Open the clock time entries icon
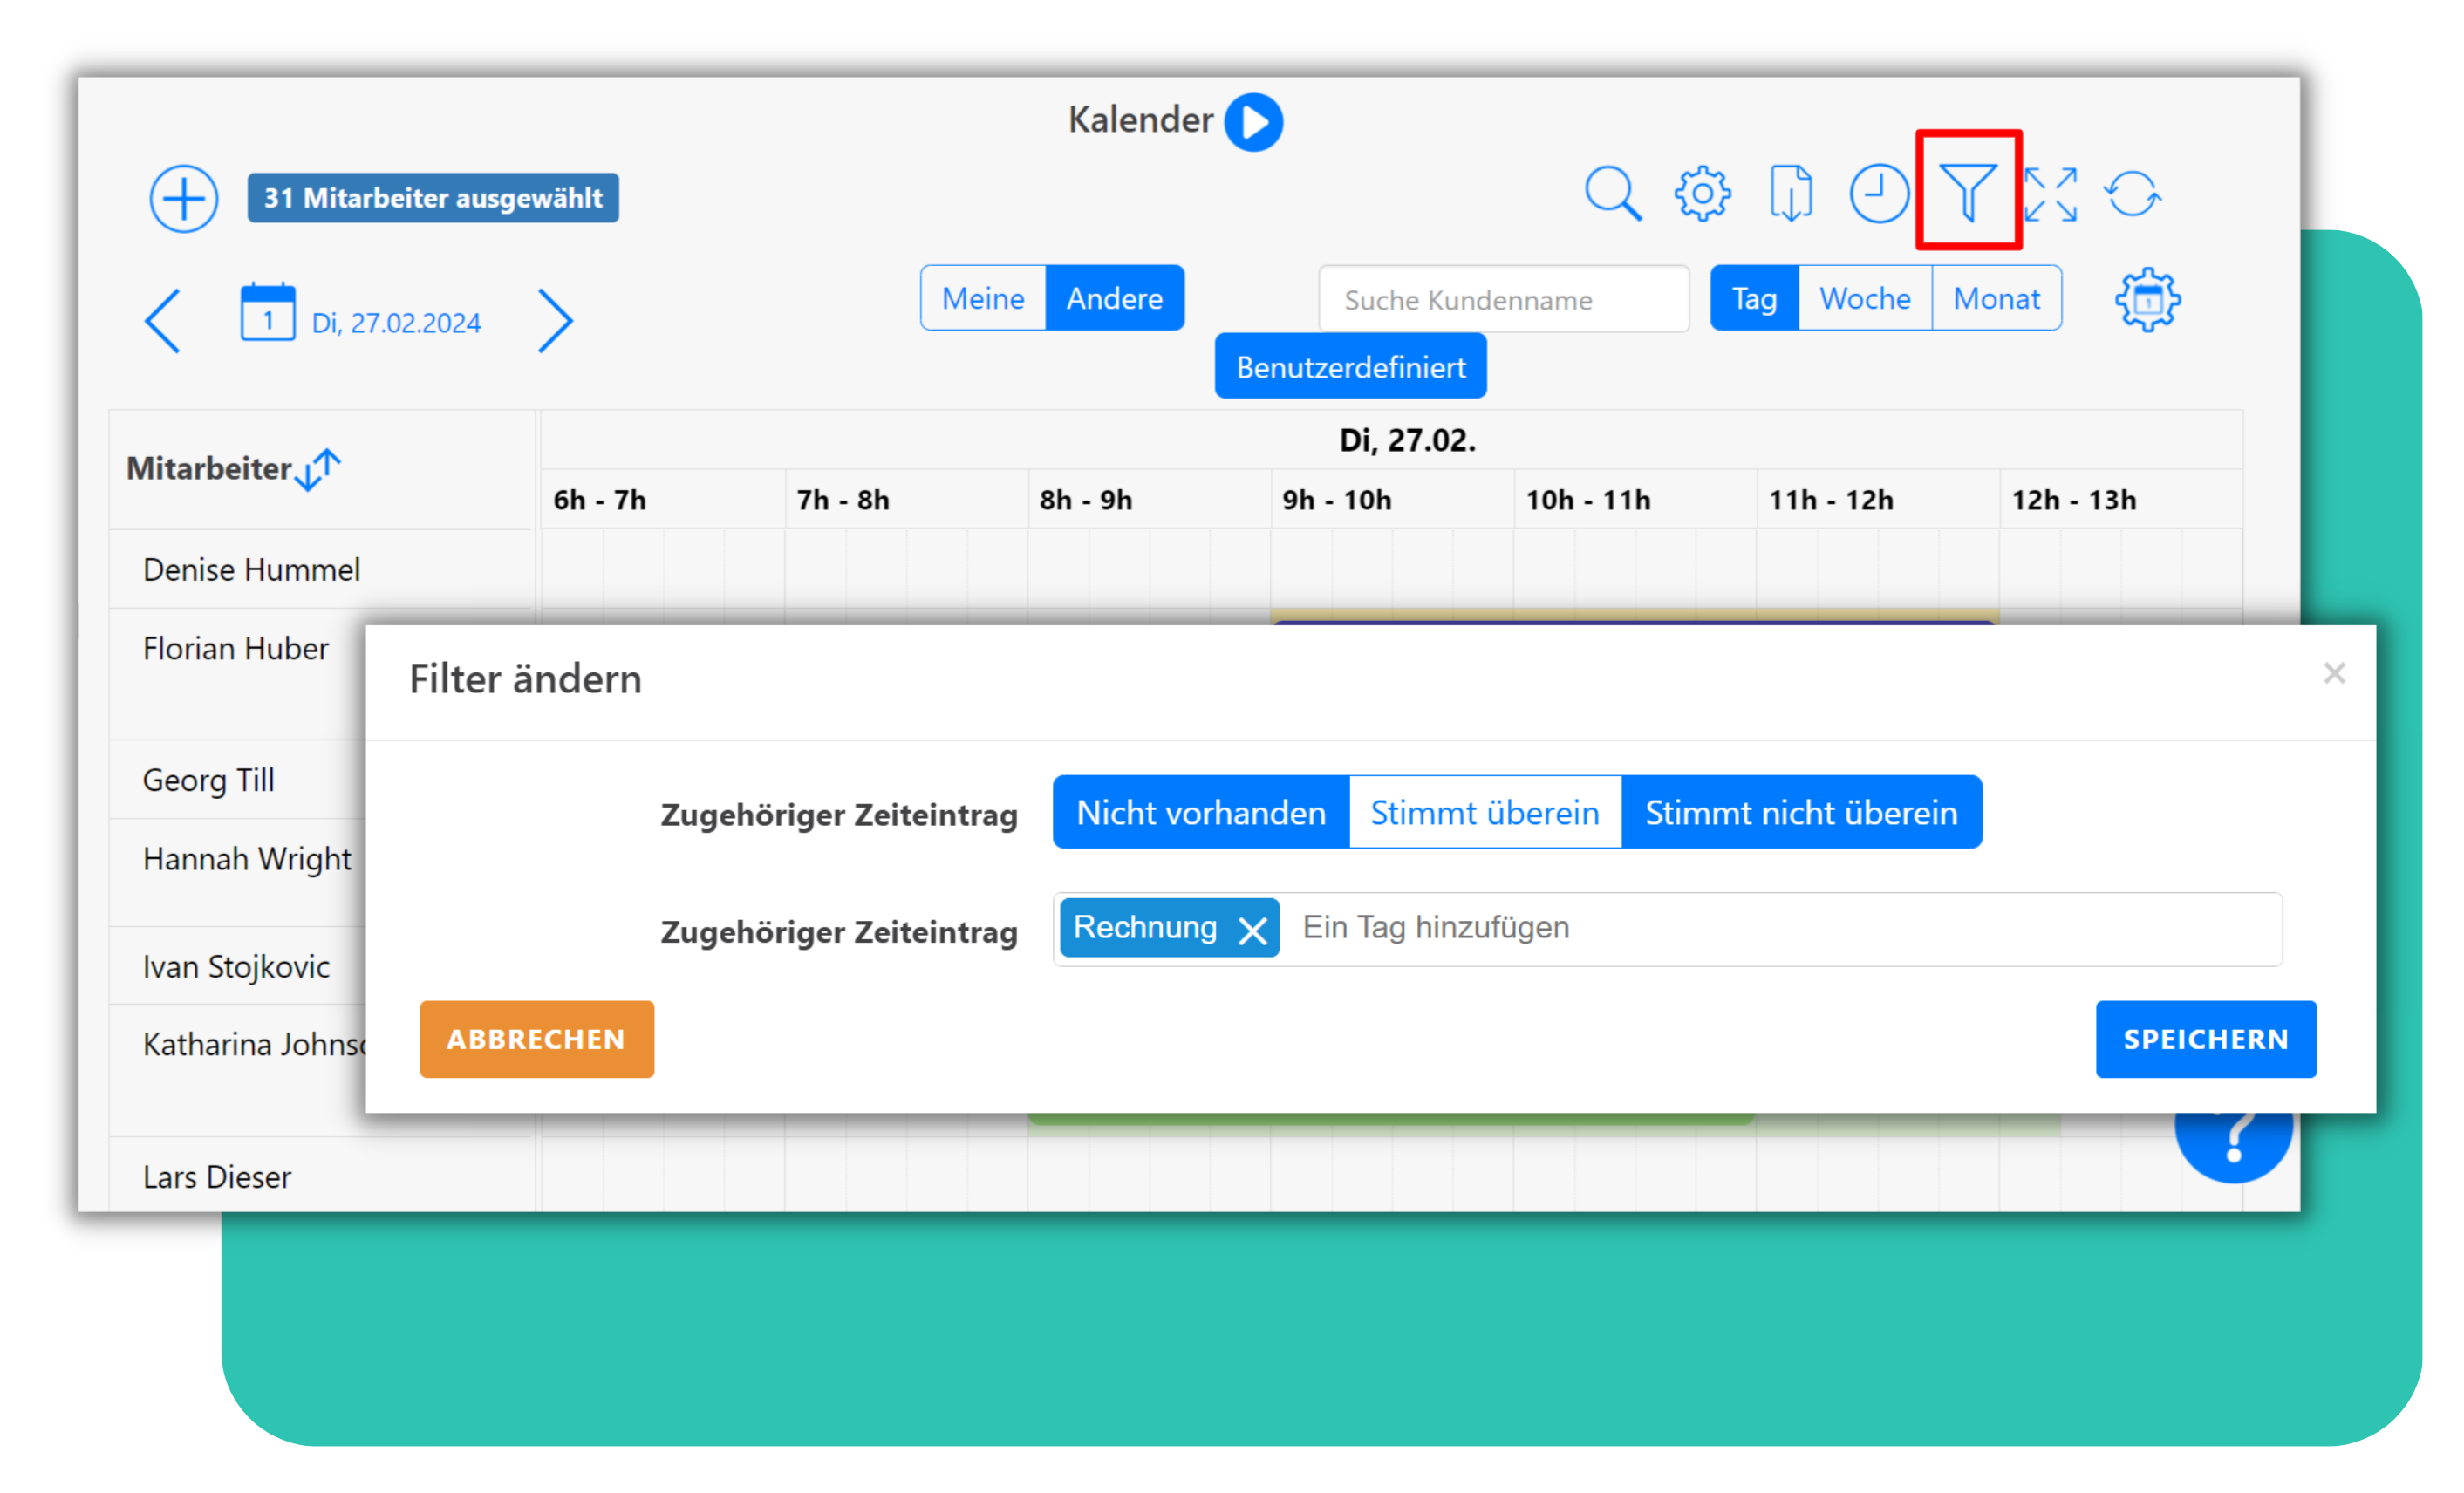 (1878, 193)
